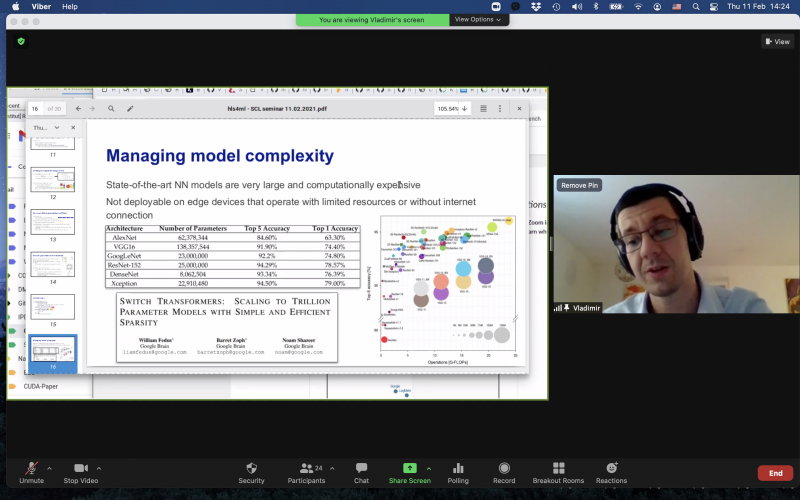The width and height of the screenshot is (800, 500).
Task: Open Spotlight search icon
Action: 696,7
